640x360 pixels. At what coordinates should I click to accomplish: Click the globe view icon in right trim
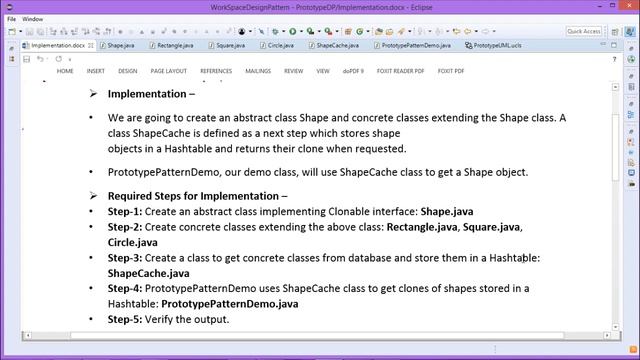pos(631,60)
